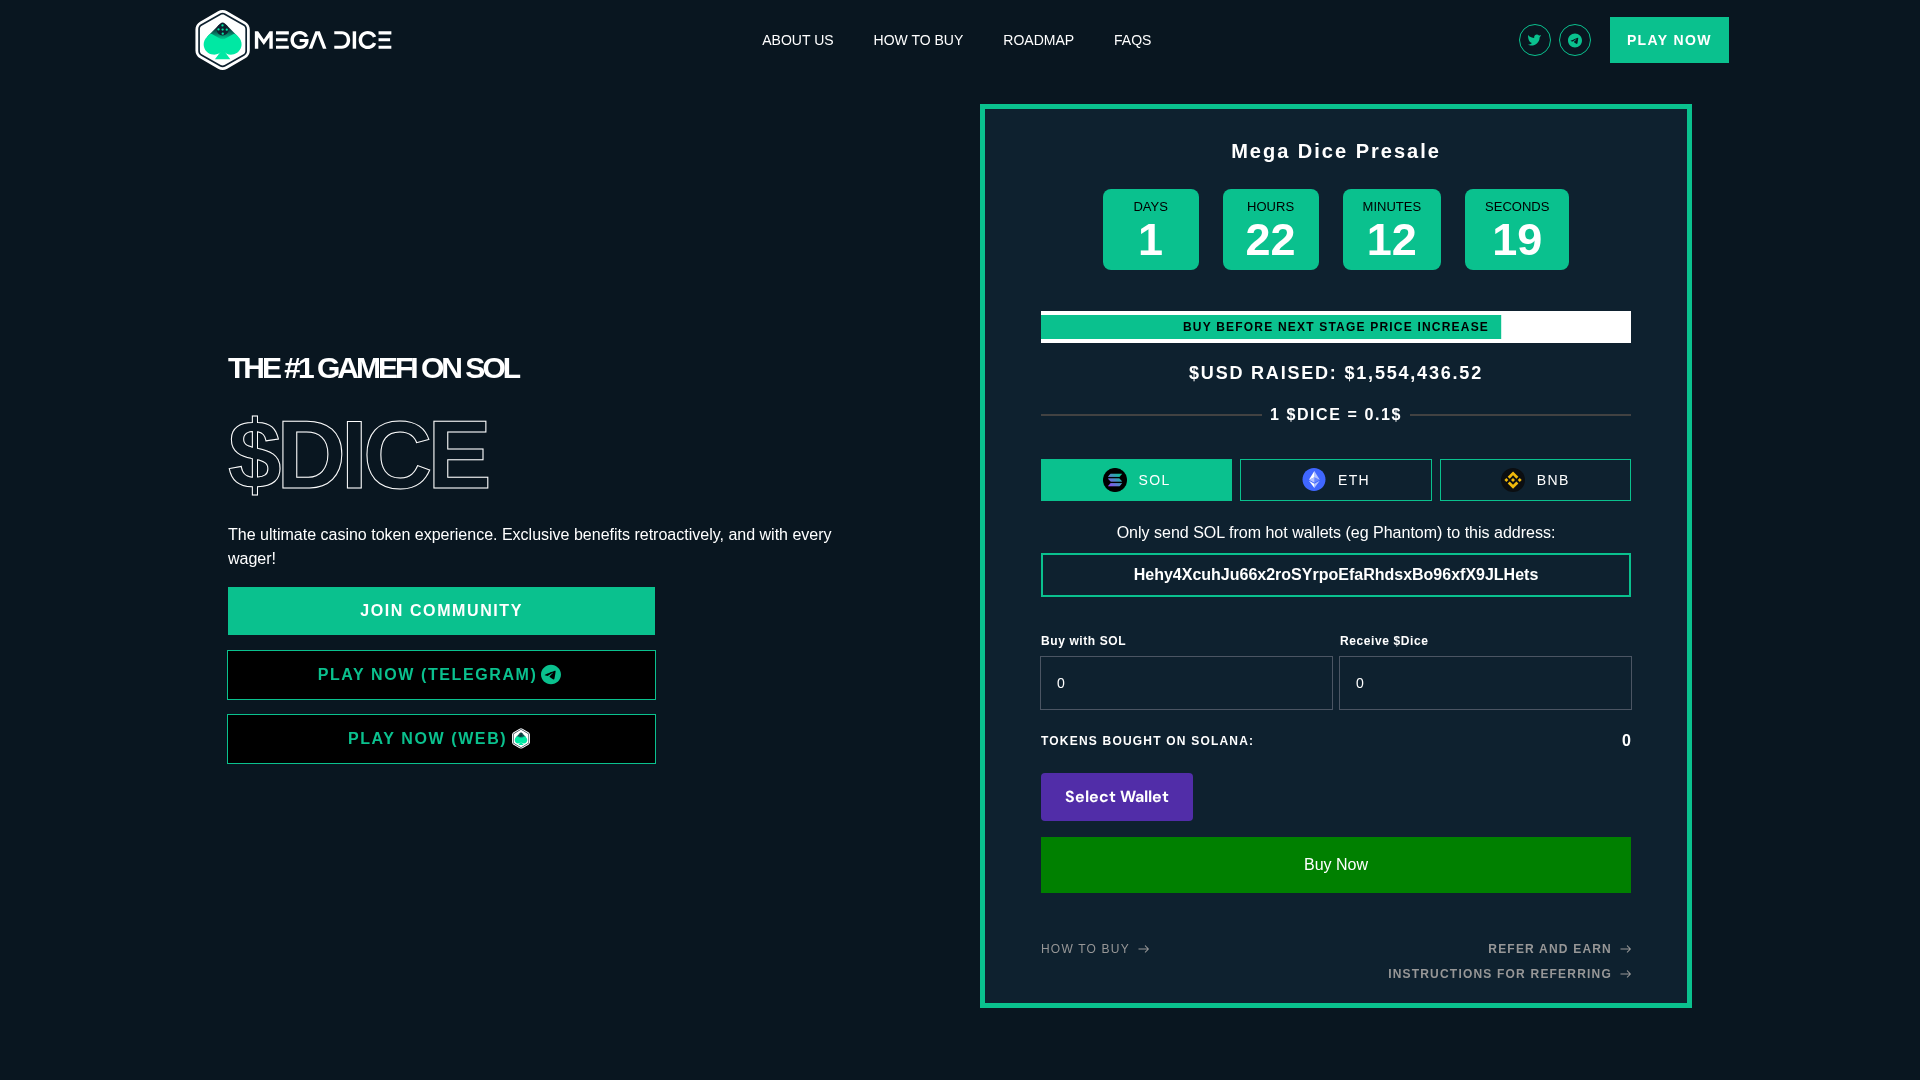This screenshot has height=1080, width=1920.
Task: Click the presale stage progress bar
Action: pos(1336,327)
